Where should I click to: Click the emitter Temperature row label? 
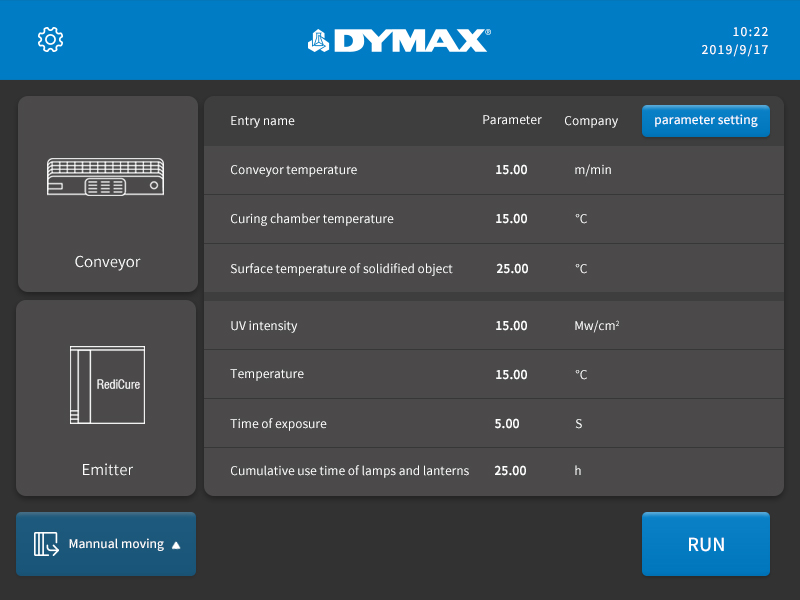click(267, 374)
